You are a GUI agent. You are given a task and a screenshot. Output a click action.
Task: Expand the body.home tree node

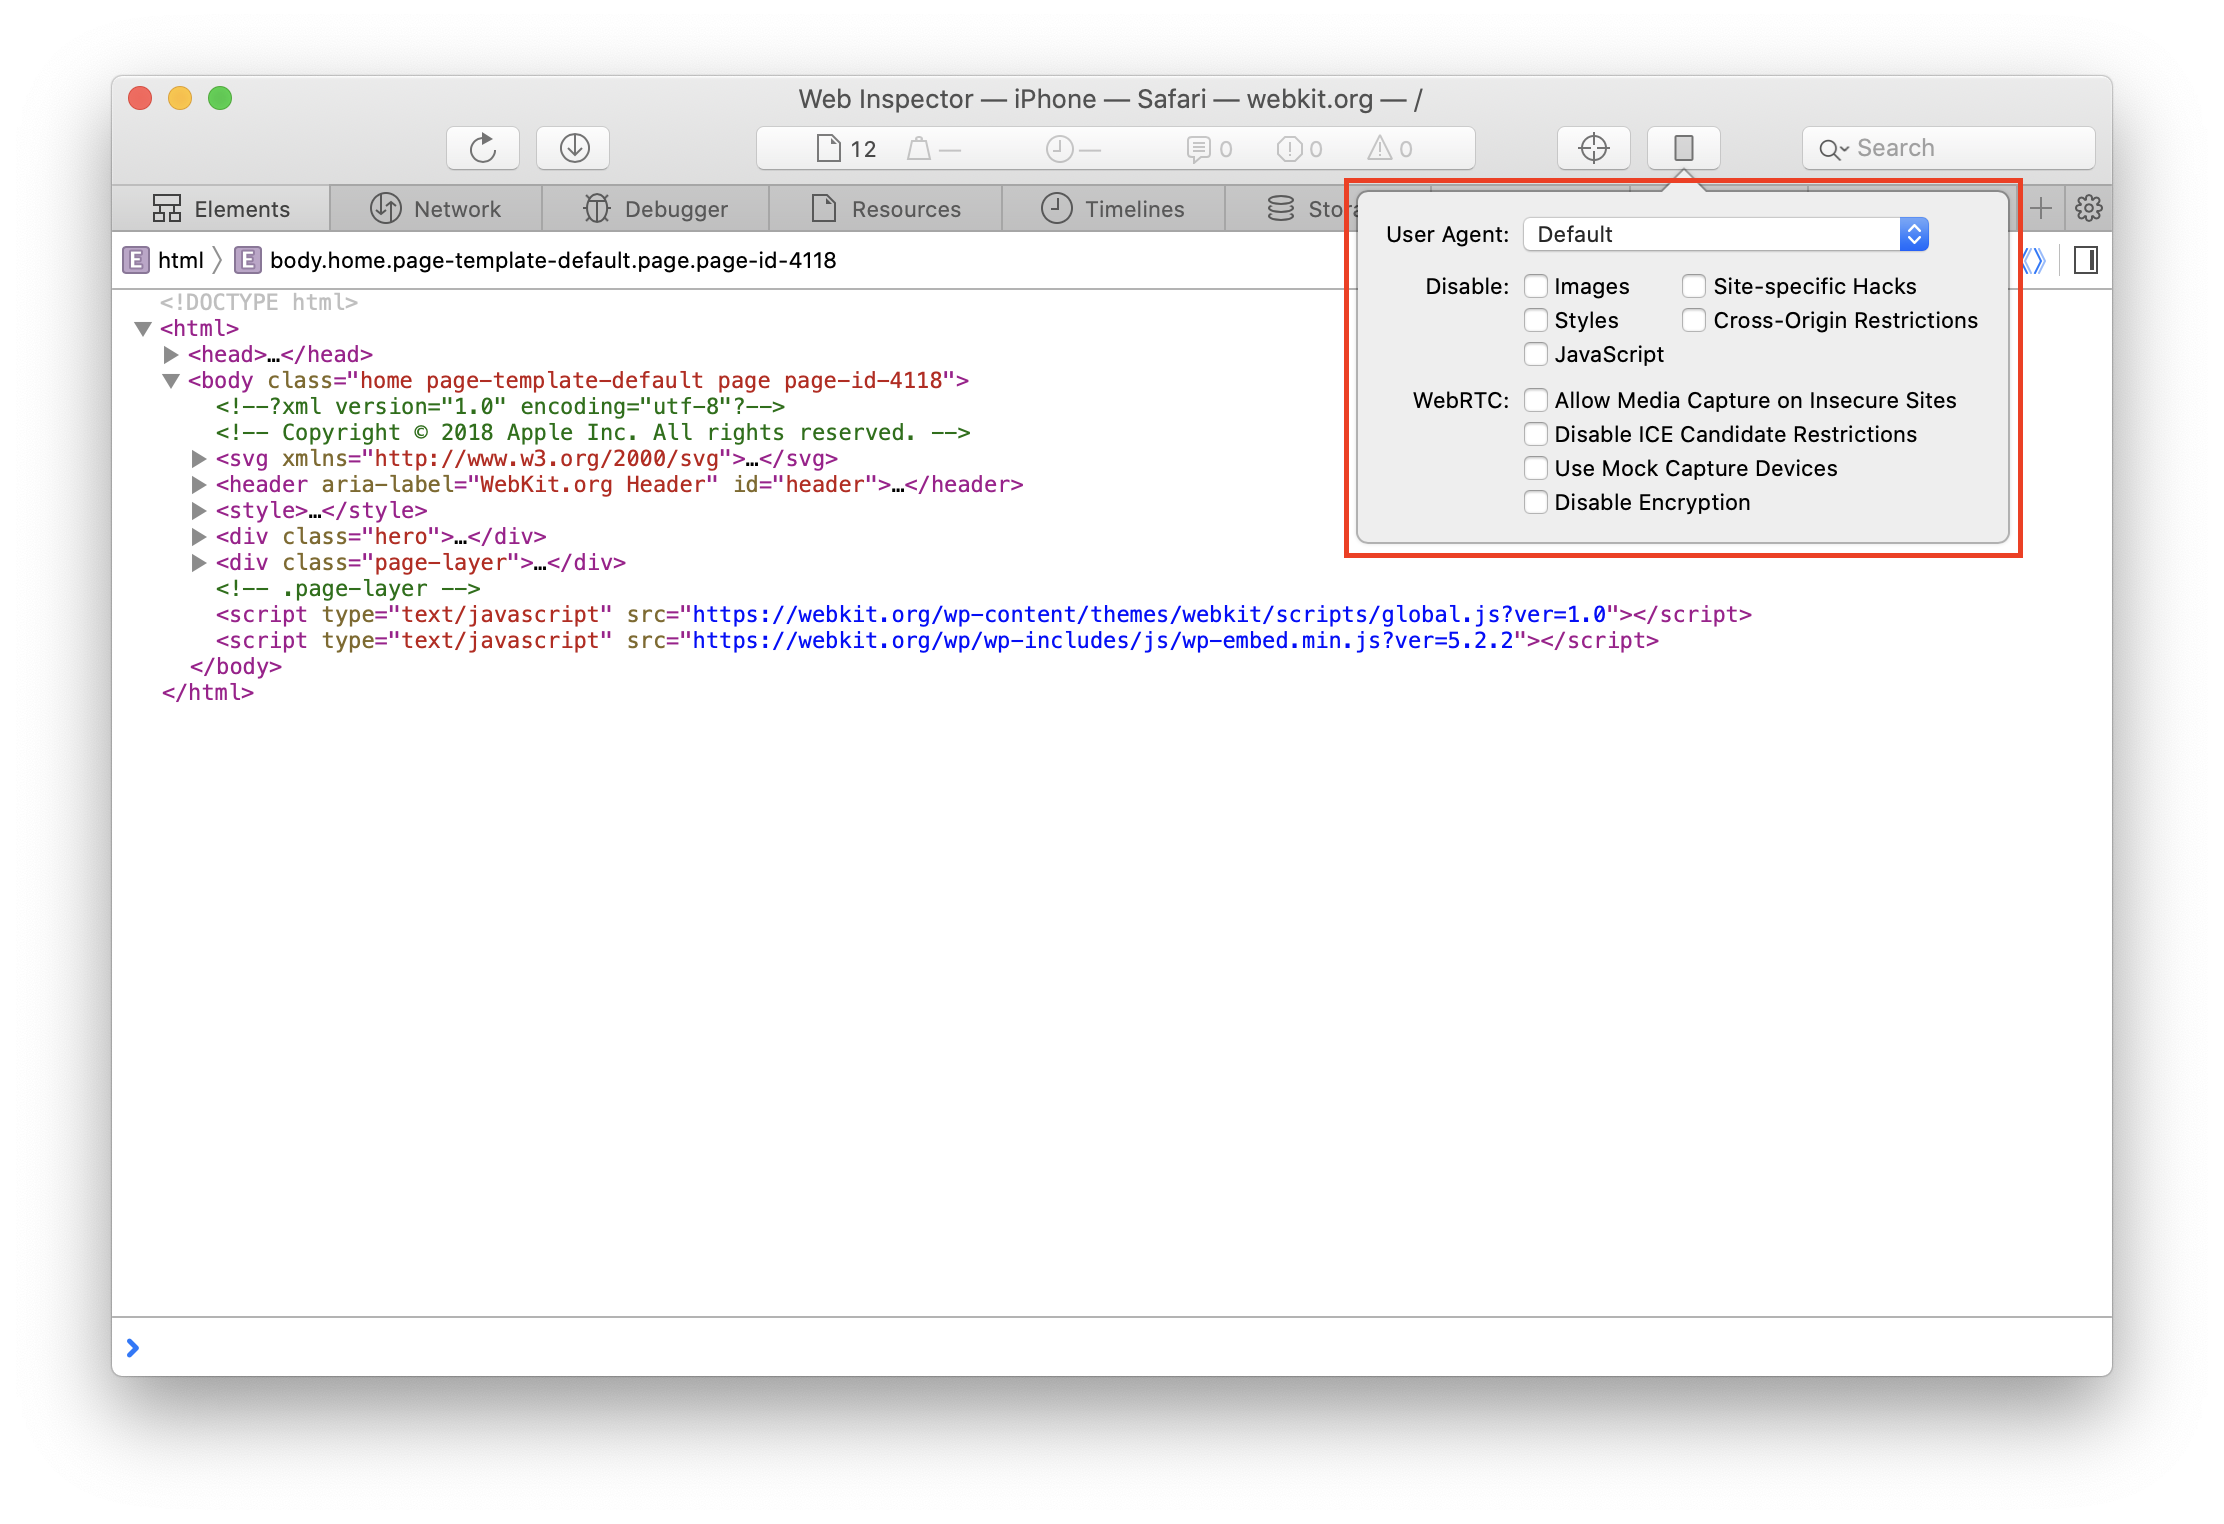pos(169,380)
